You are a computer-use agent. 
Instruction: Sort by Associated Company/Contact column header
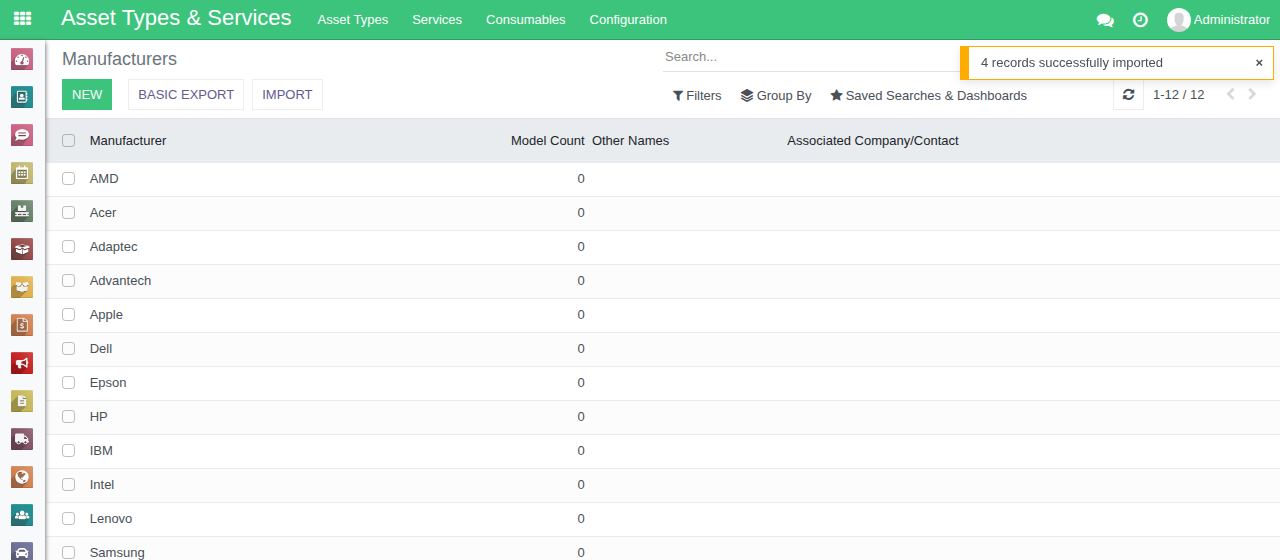click(872, 141)
